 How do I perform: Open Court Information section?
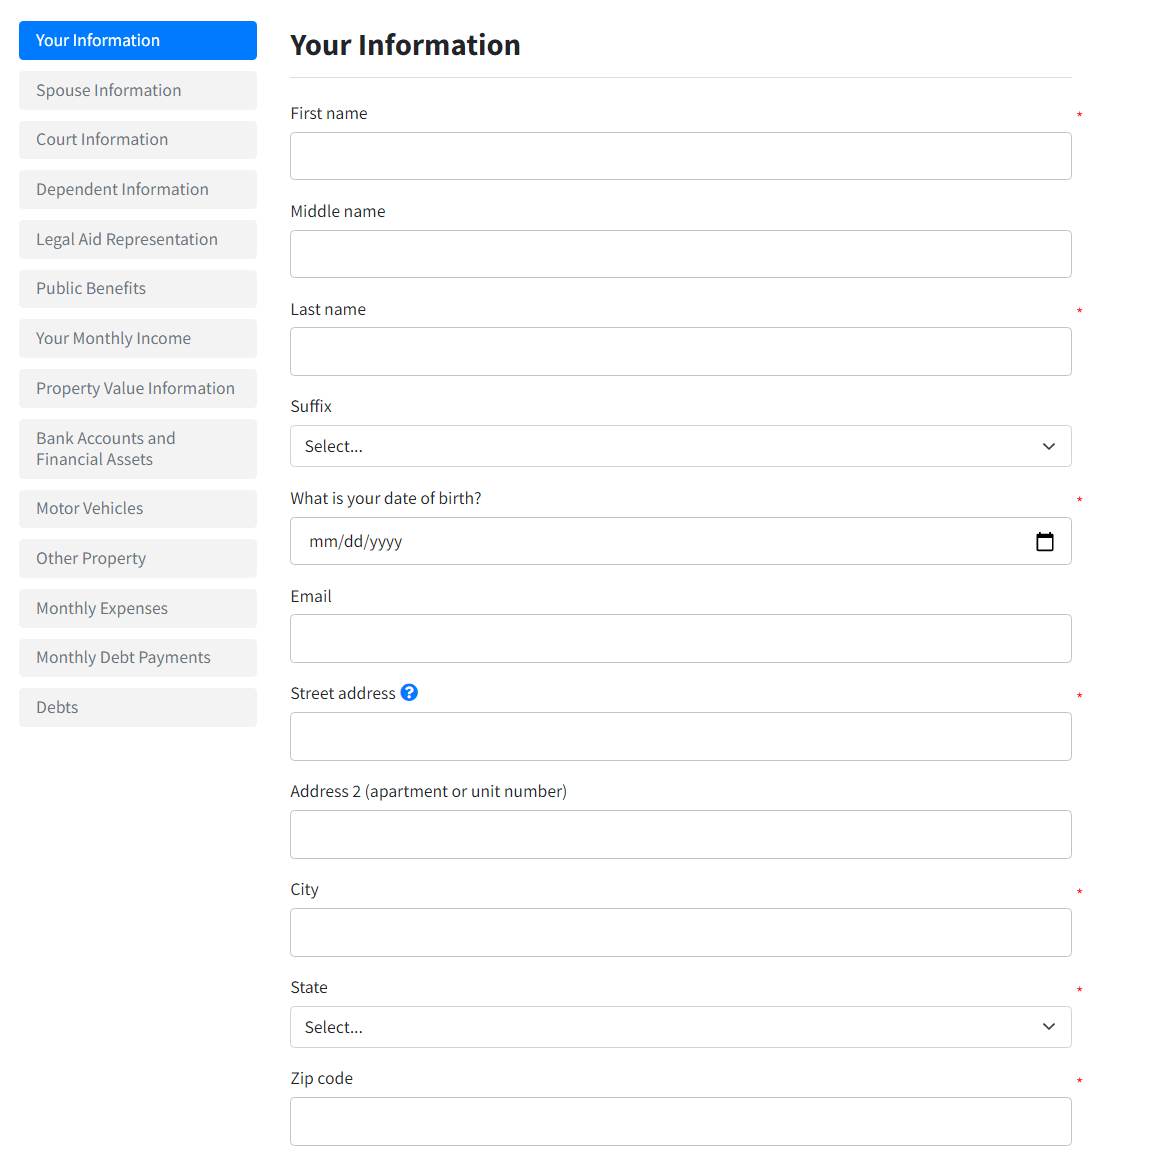(x=138, y=140)
